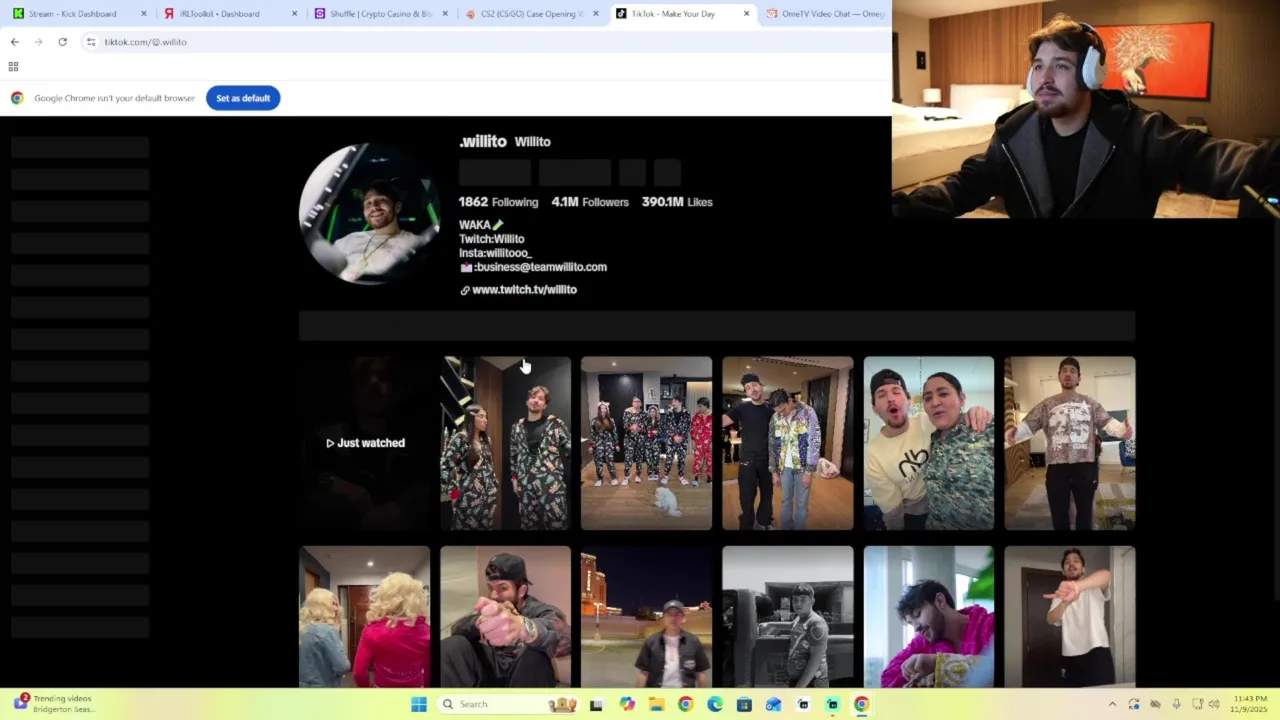The image size is (1280, 720).
Task: Switch to the active Chrome taskbar window
Action: 861,704
